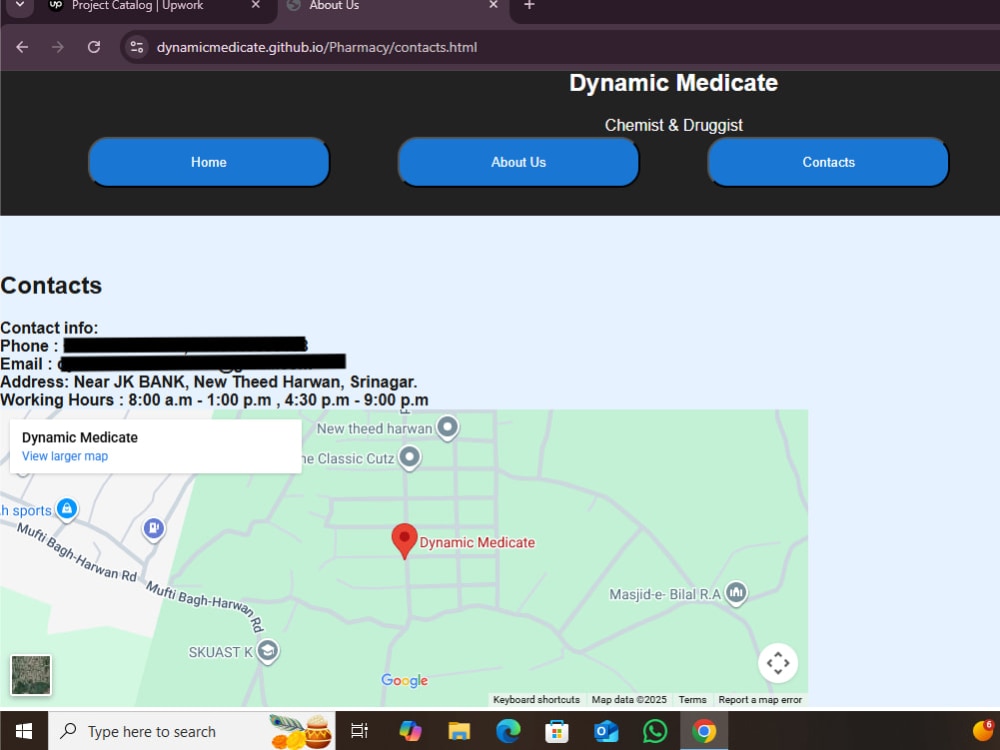This screenshot has width=1000, height=750.
Task: Open the Contacts navigation button
Action: (x=828, y=162)
